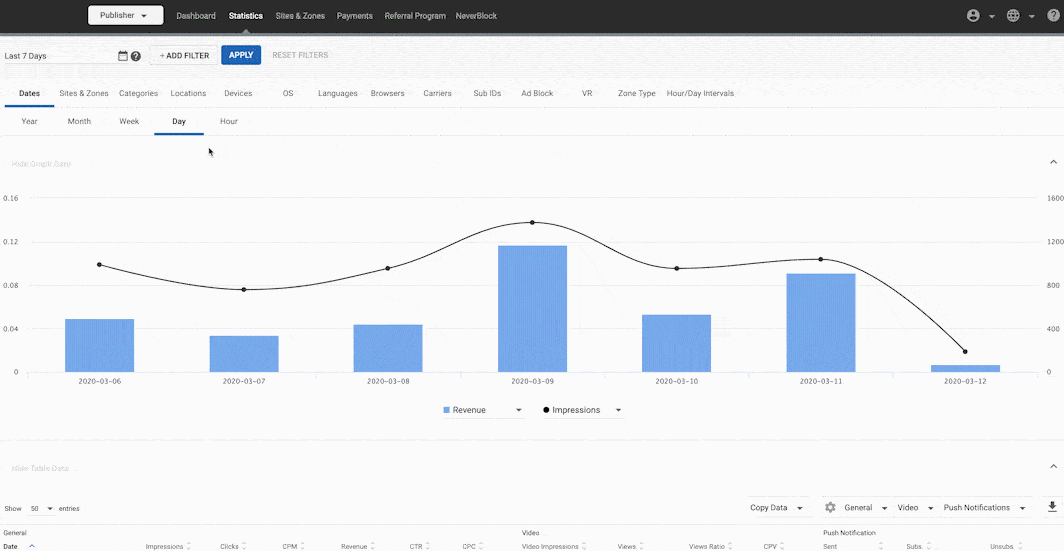
Task: Select the Locations tab
Action: [188, 93]
